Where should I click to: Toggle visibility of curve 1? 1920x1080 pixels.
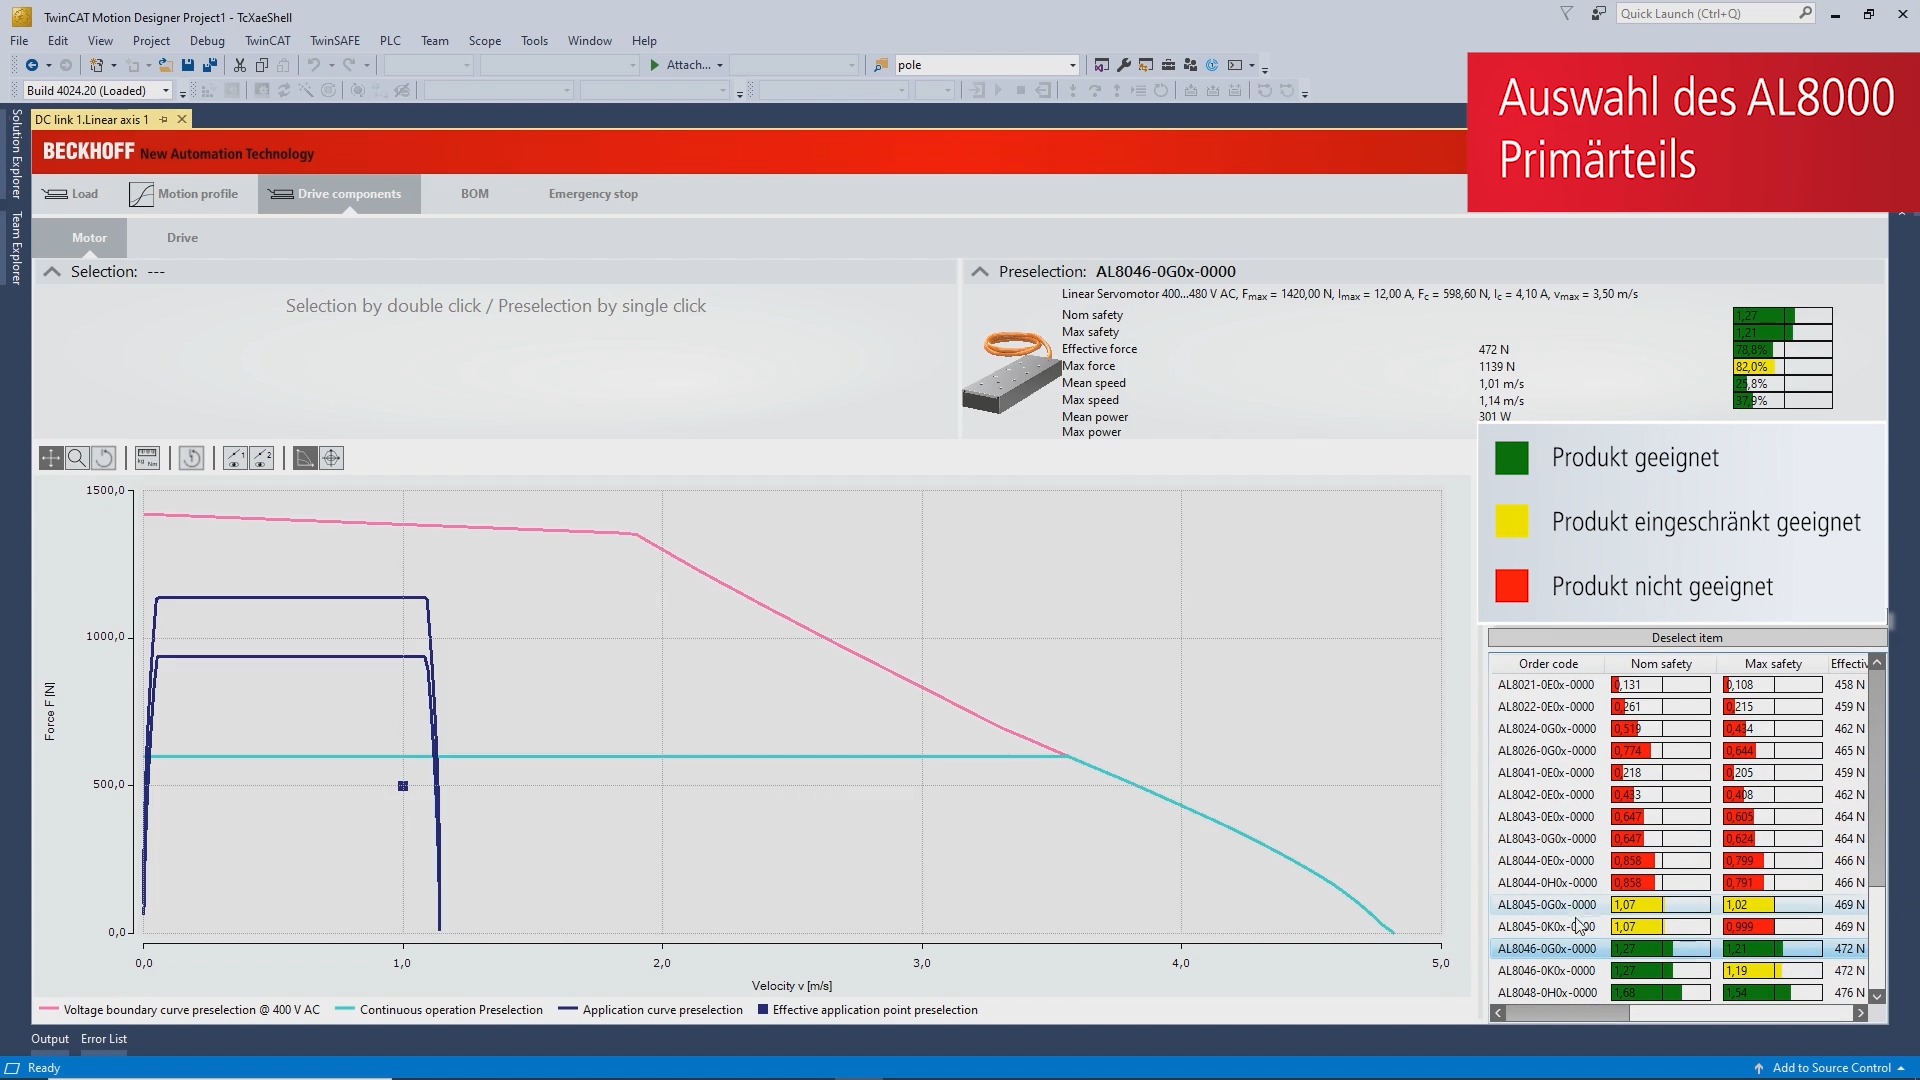[235, 458]
